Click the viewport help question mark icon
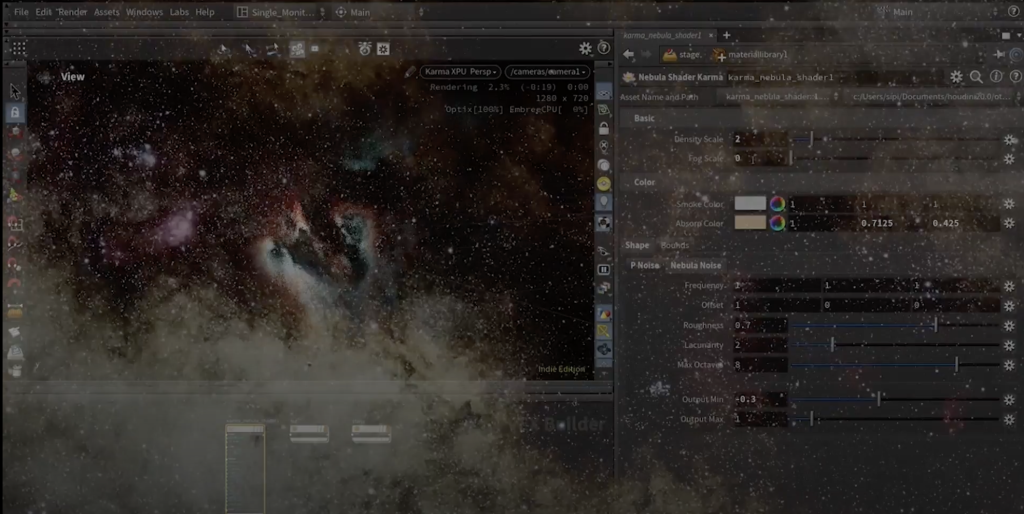Image resolution: width=1024 pixels, height=514 pixels. (603, 48)
